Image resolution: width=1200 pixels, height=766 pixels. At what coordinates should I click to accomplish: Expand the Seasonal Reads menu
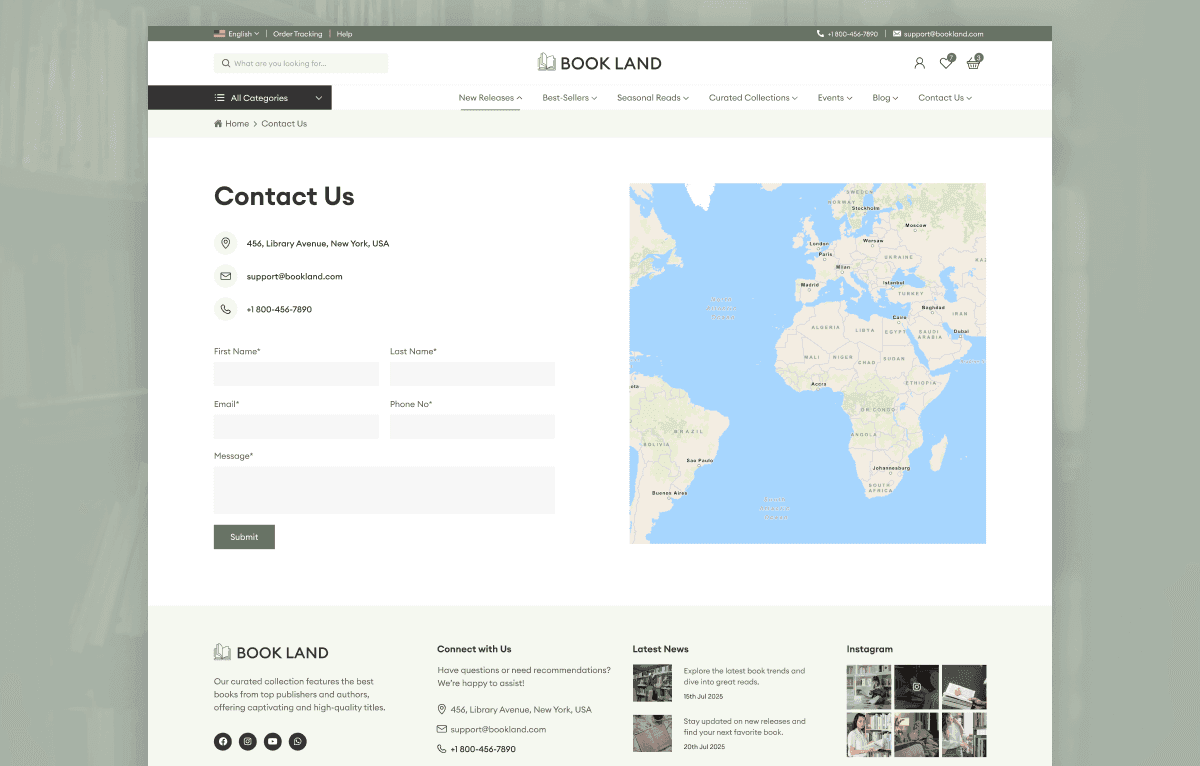pos(653,98)
